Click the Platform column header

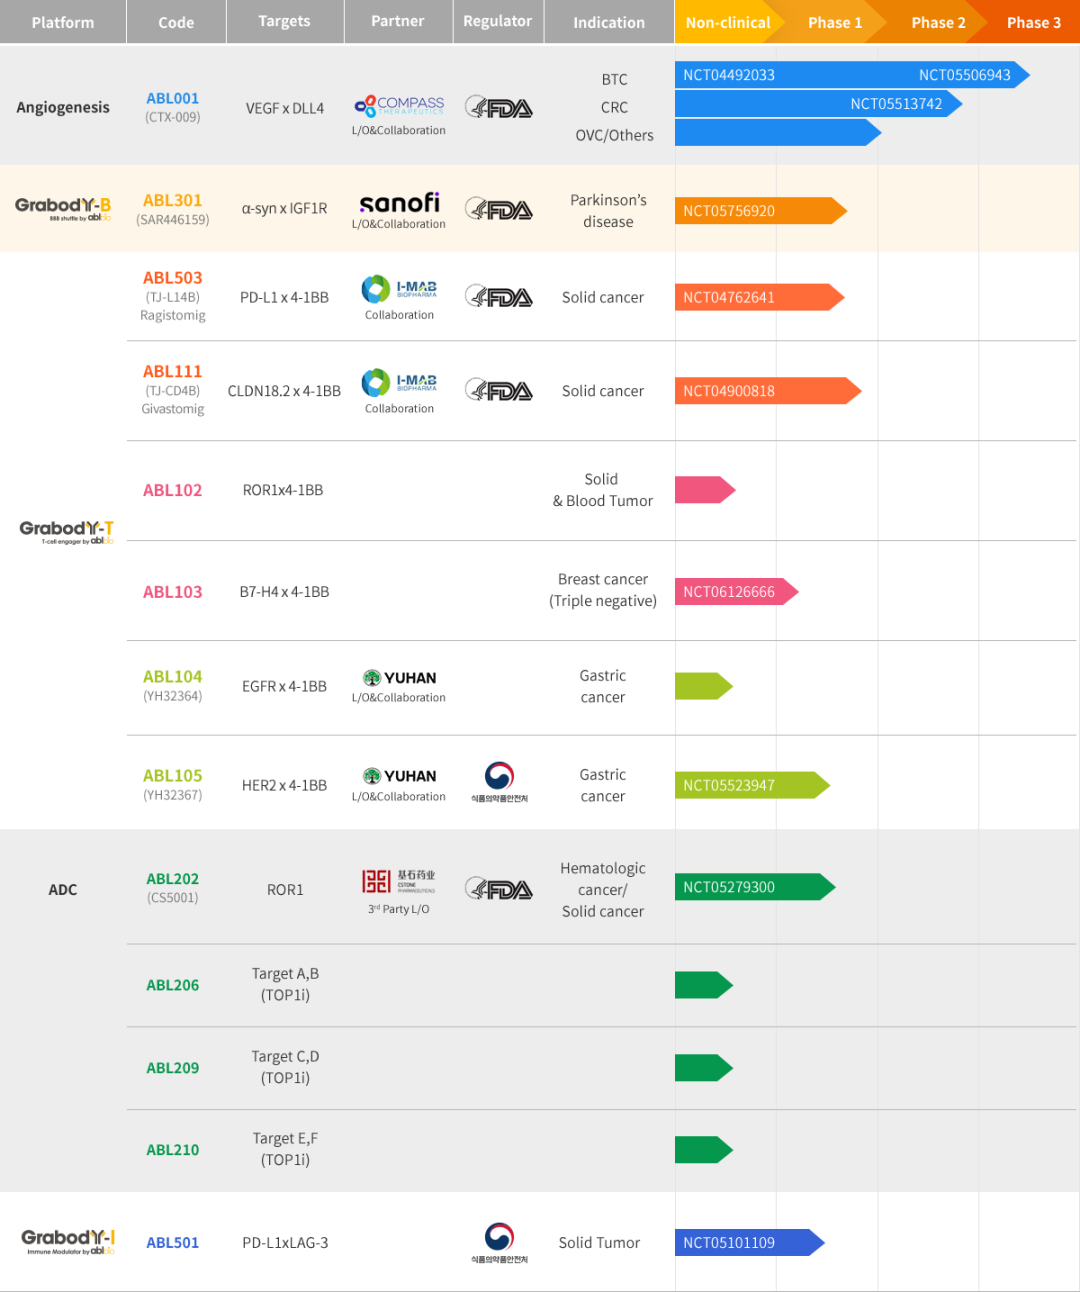(62, 21)
